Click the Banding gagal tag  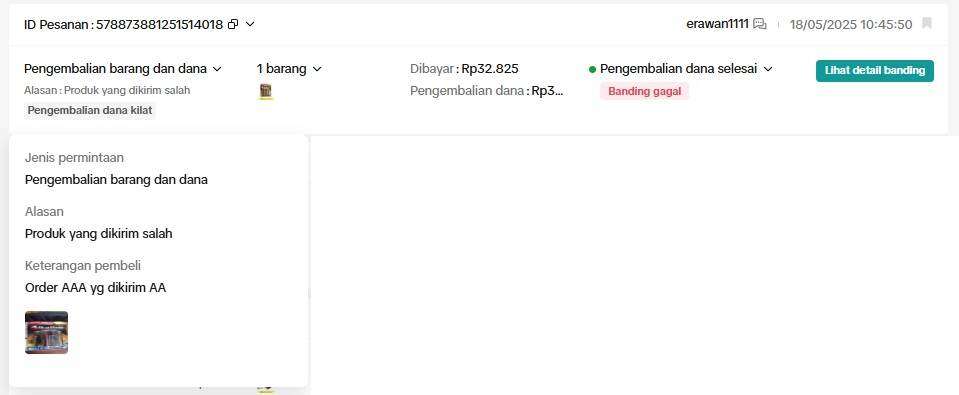pyautogui.click(x=645, y=92)
